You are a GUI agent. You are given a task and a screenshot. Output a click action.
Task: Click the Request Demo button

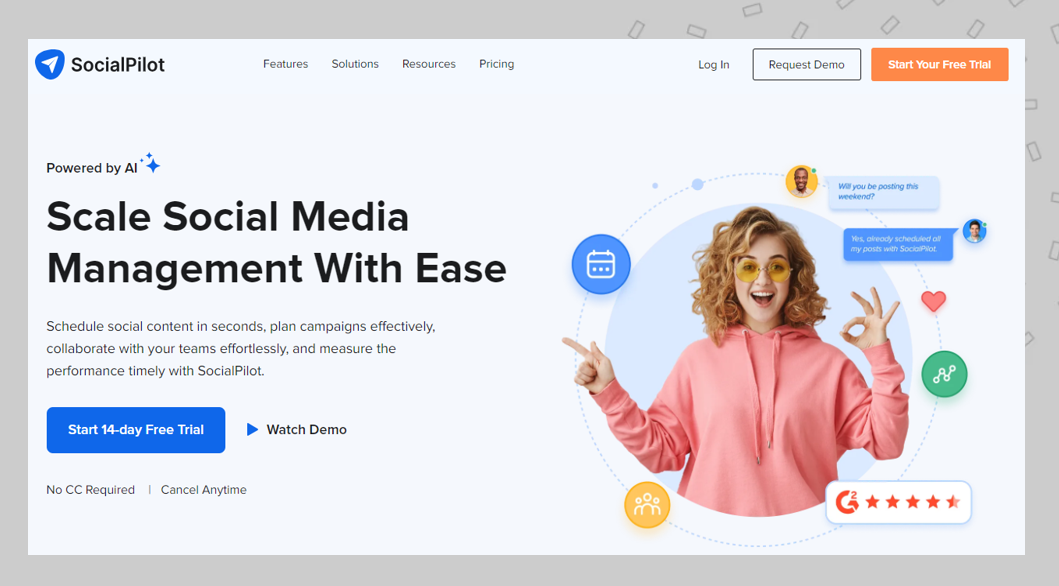click(x=806, y=65)
